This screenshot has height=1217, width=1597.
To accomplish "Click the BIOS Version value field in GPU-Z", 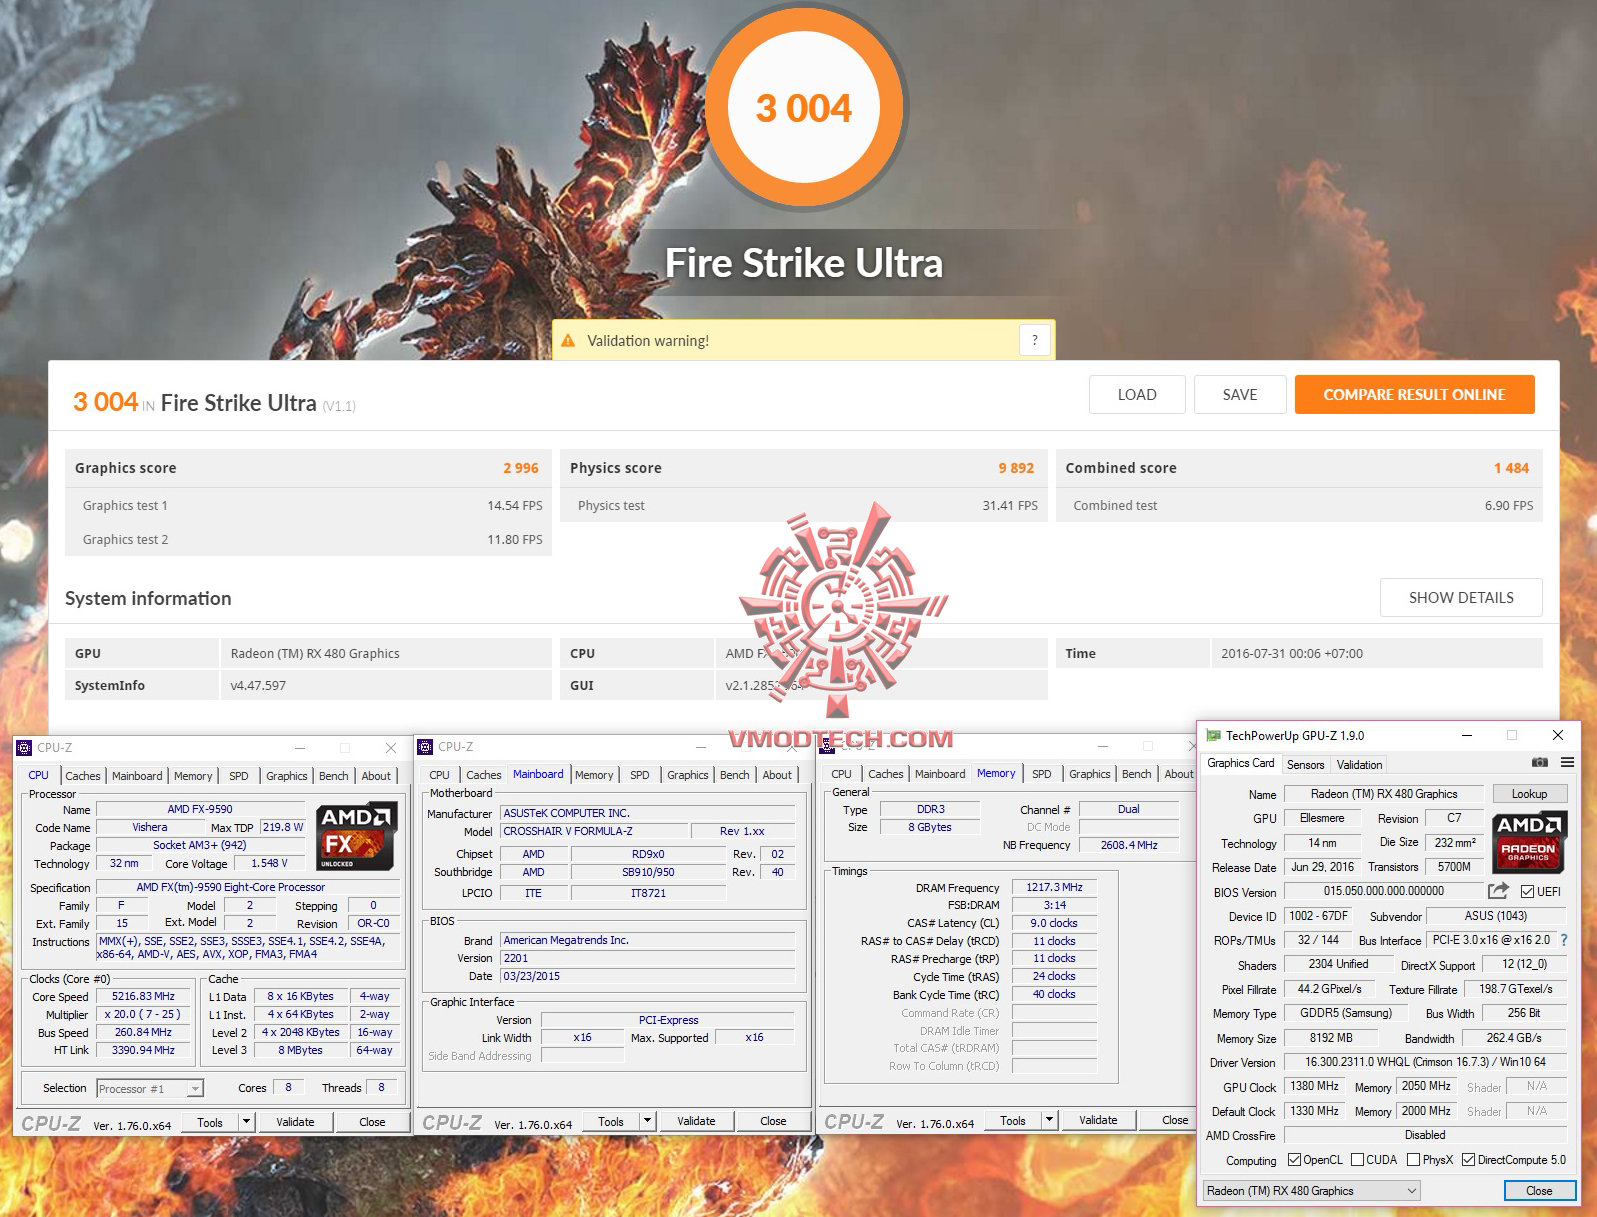I will [1384, 891].
